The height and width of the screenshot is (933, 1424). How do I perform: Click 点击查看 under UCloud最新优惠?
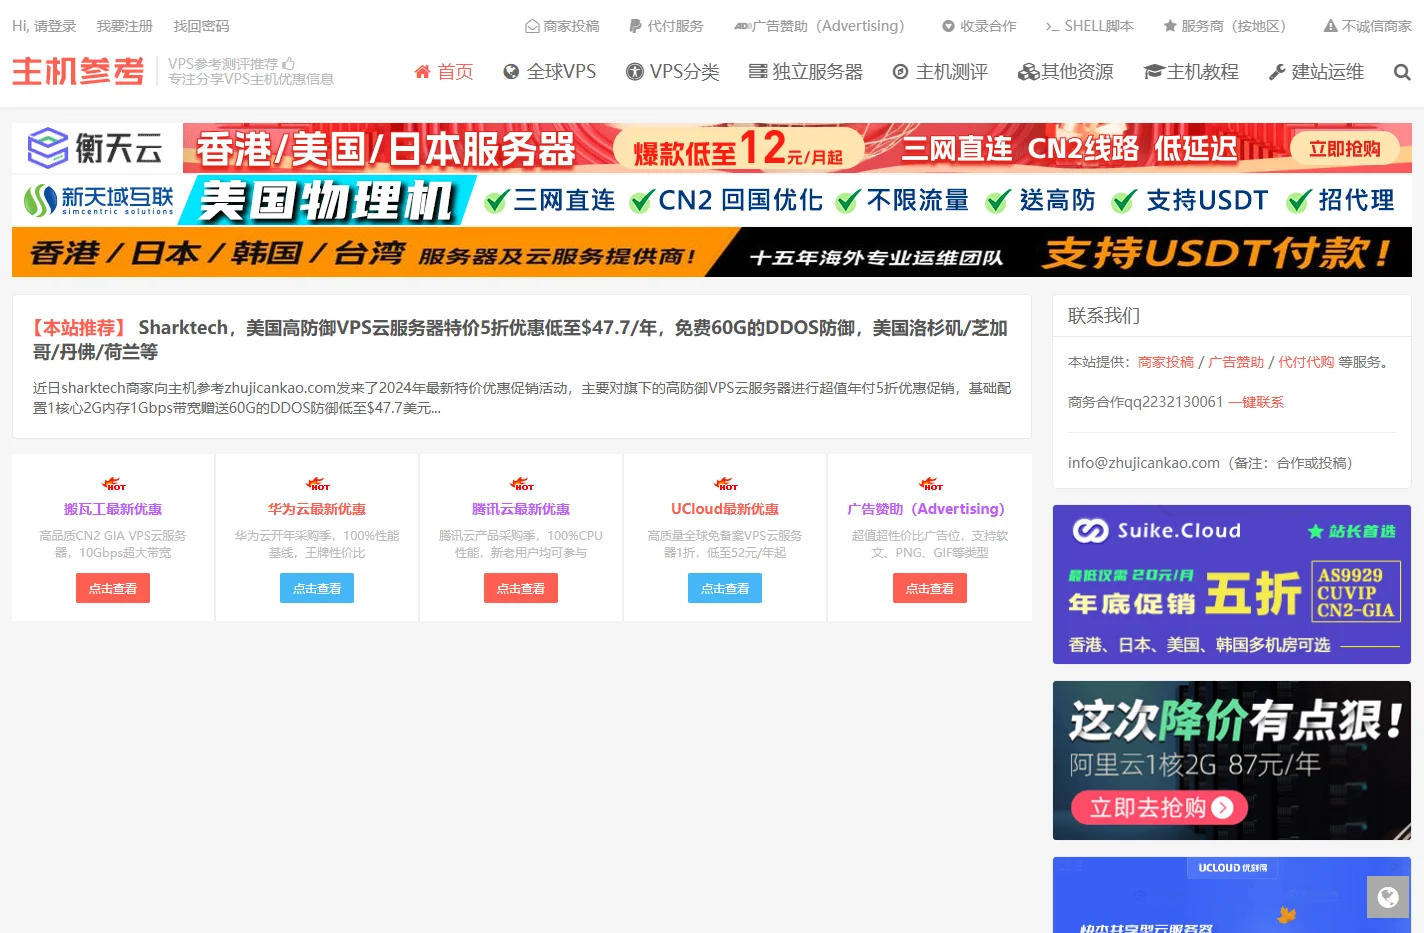tap(725, 588)
